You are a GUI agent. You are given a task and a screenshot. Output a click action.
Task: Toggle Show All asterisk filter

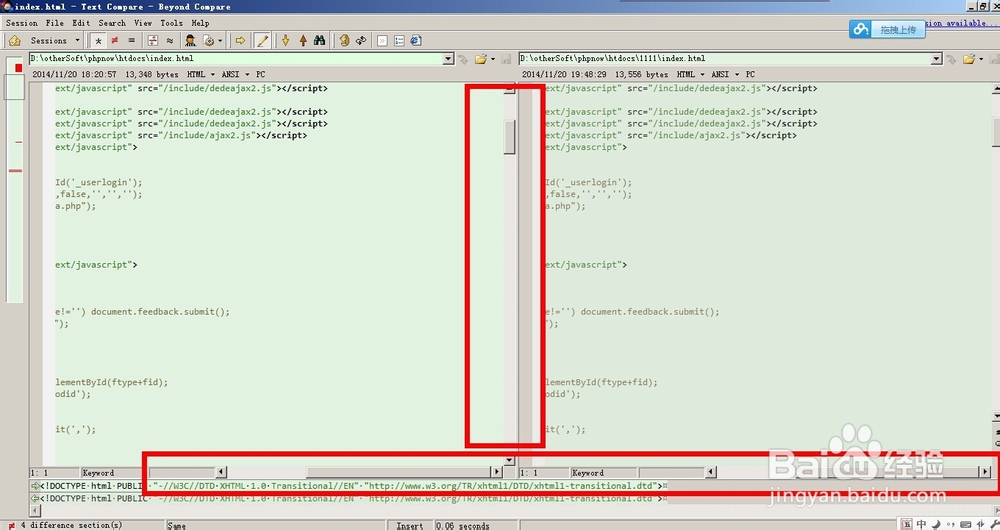click(98, 41)
